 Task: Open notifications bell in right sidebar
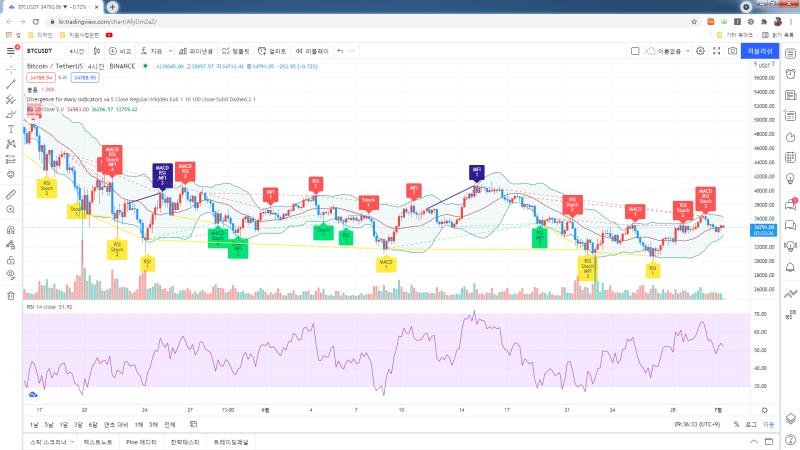(790, 267)
